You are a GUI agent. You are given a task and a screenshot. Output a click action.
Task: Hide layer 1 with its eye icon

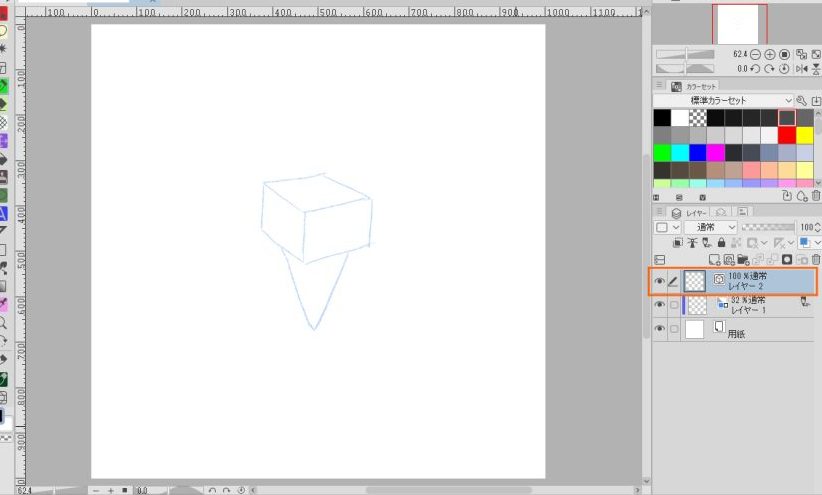point(659,305)
